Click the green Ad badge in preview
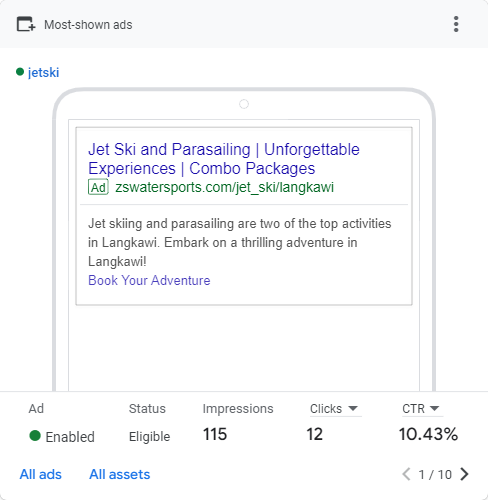 coord(98,187)
